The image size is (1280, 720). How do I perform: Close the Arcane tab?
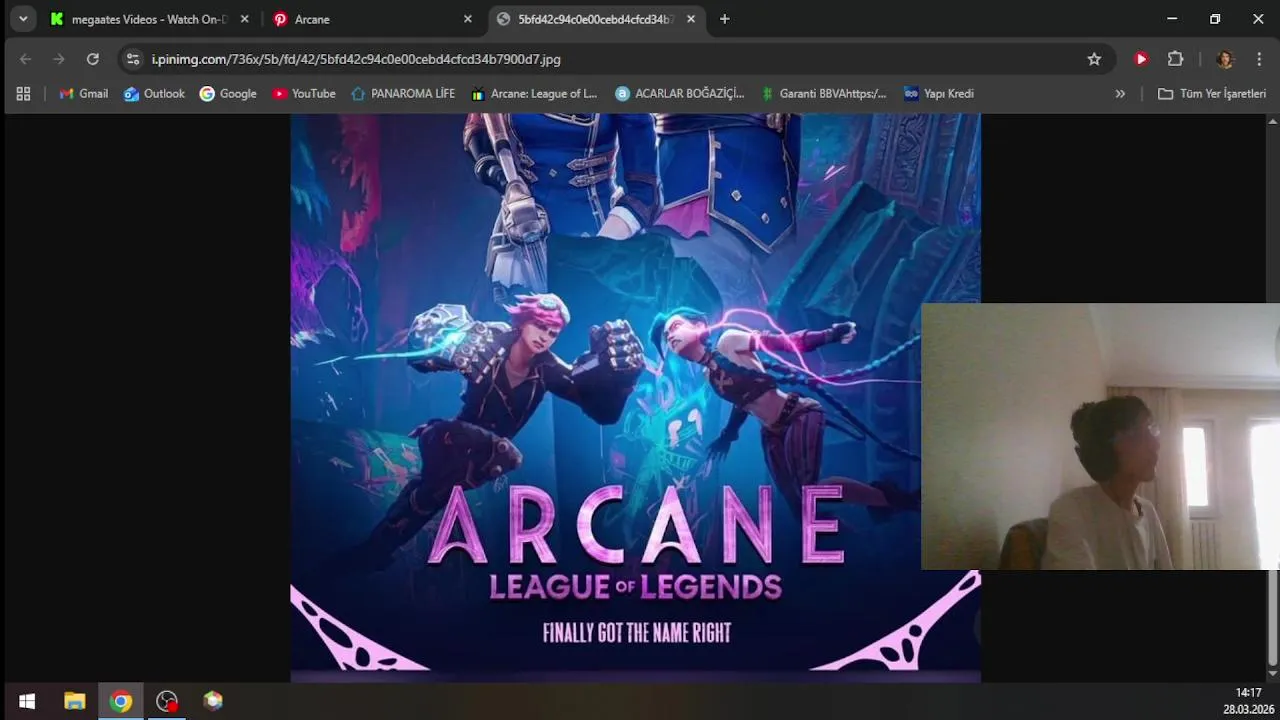click(x=467, y=19)
